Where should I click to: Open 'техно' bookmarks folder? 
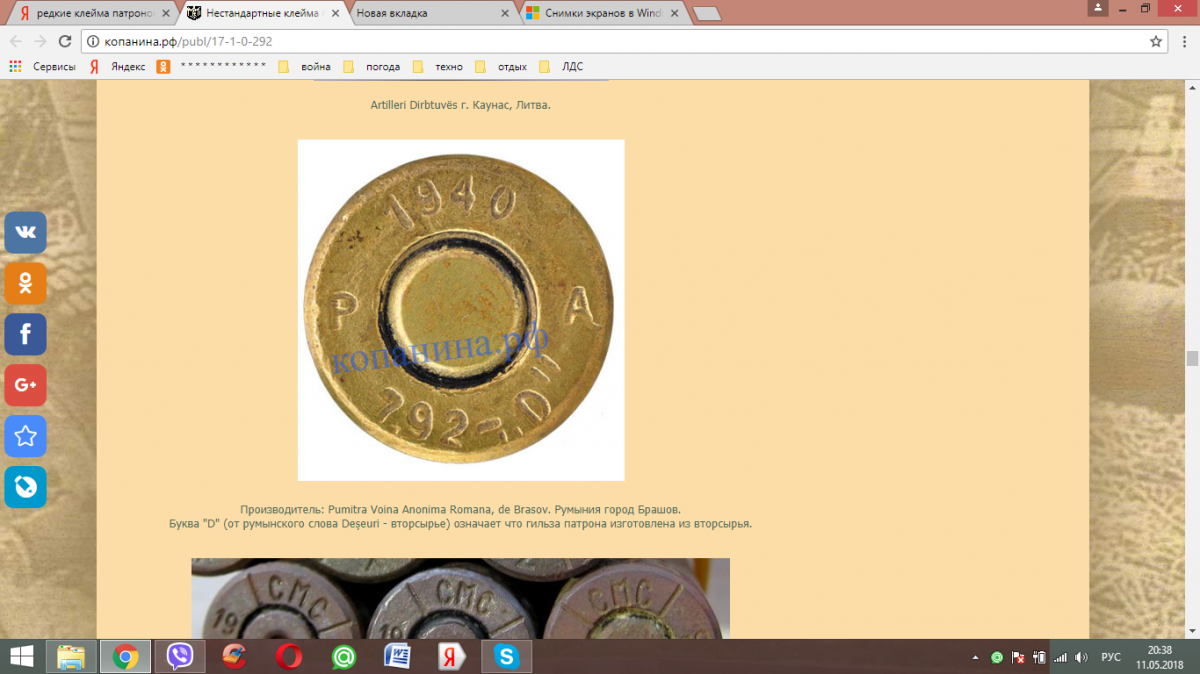[437, 67]
